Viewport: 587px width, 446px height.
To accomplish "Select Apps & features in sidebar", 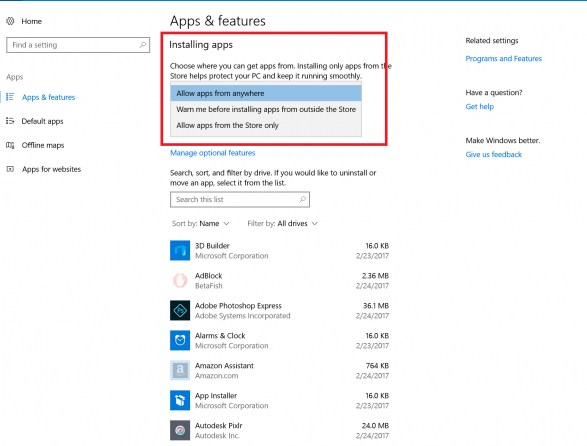I will [48, 97].
